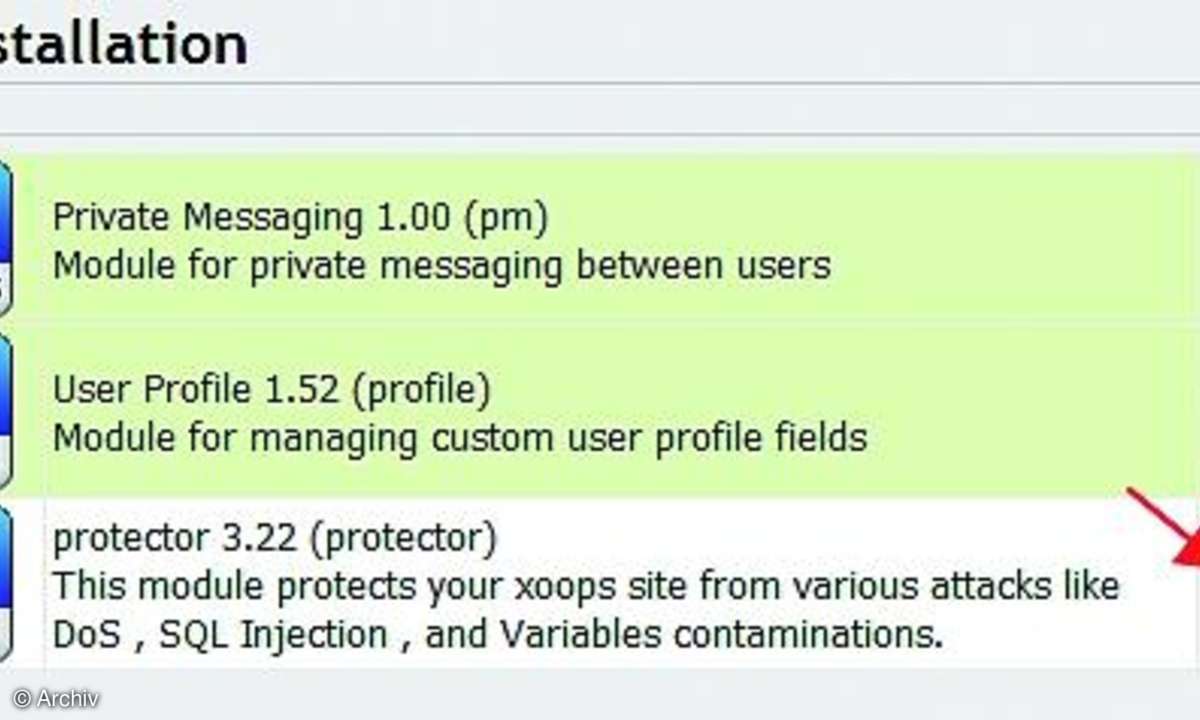The height and width of the screenshot is (720, 1200).
Task: Select the Private Messaging 1.00 (pm) title
Action: (x=300, y=217)
